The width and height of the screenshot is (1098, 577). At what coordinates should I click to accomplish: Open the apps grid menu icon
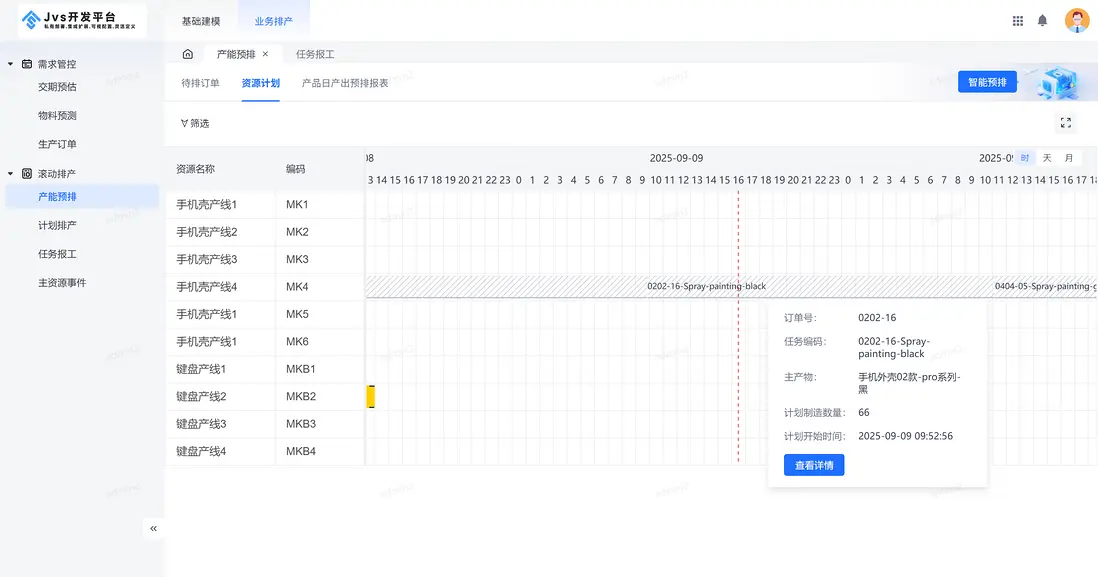click(1017, 21)
